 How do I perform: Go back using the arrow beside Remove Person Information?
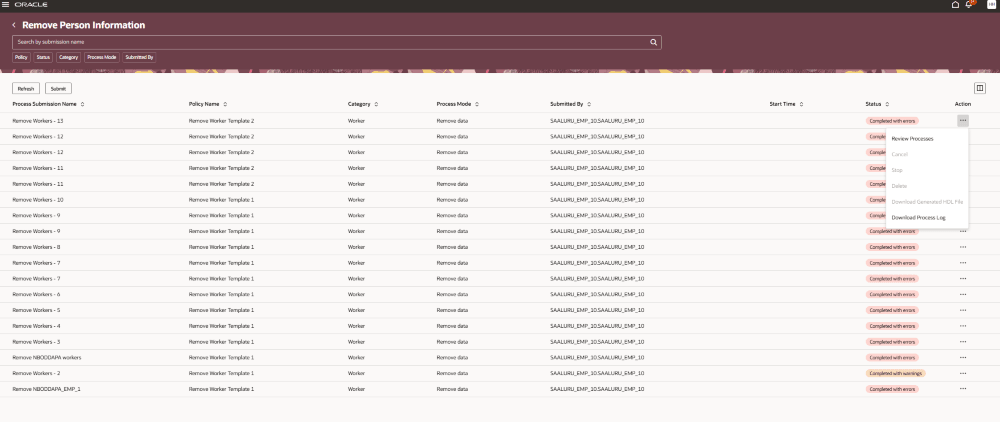pyautogui.click(x=14, y=25)
